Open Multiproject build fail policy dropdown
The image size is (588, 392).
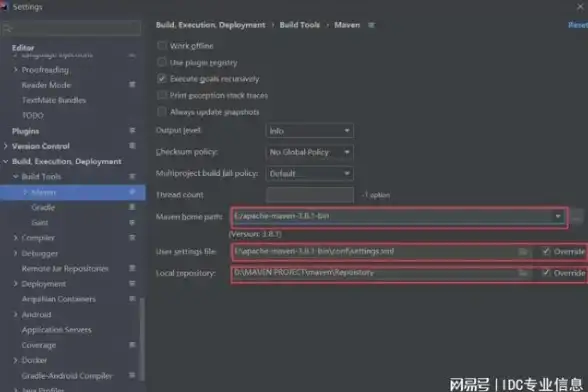pyautogui.click(x=310, y=173)
